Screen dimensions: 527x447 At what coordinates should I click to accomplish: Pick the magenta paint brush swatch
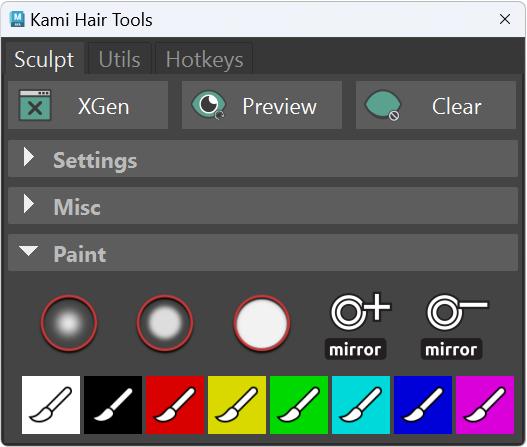pos(485,405)
